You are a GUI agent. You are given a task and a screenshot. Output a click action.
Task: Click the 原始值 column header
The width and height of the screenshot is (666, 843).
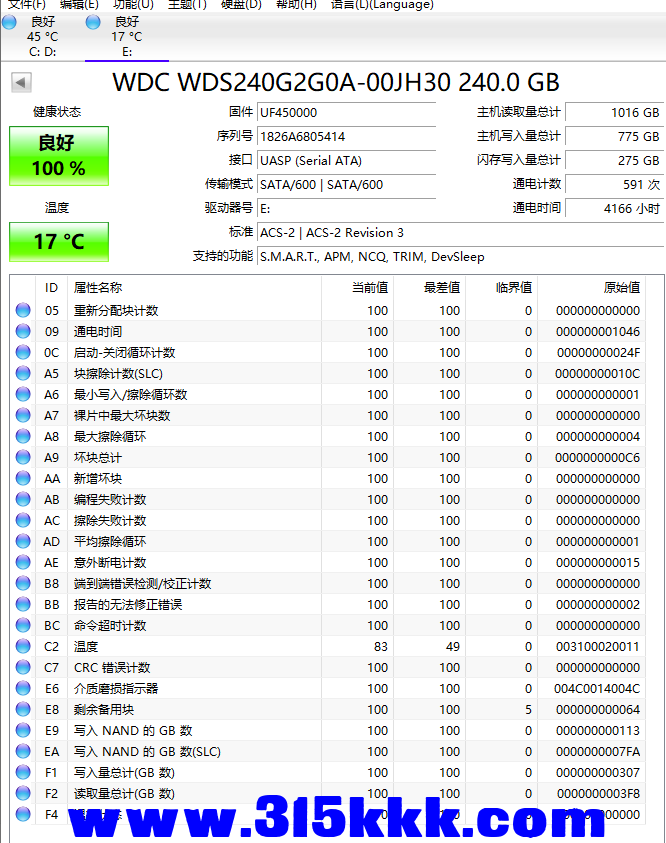coord(591,288)
